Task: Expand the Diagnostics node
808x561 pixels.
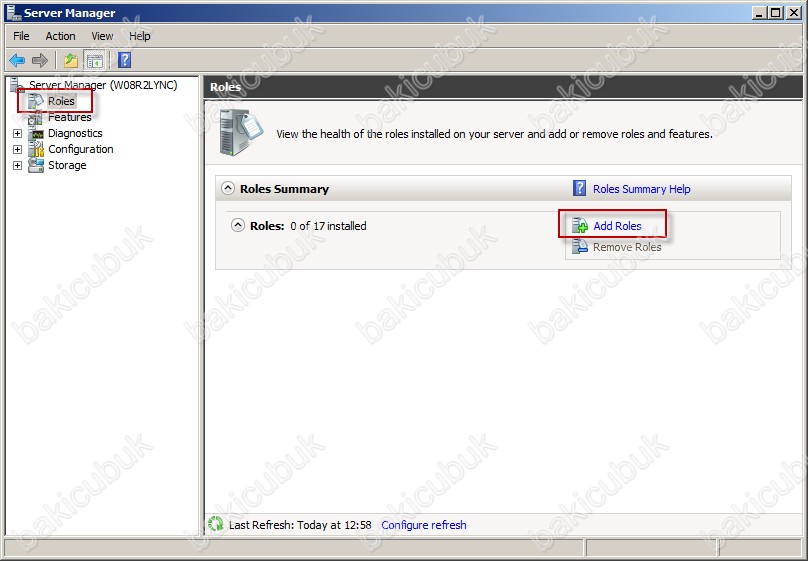Action: [x=18, y=133]
